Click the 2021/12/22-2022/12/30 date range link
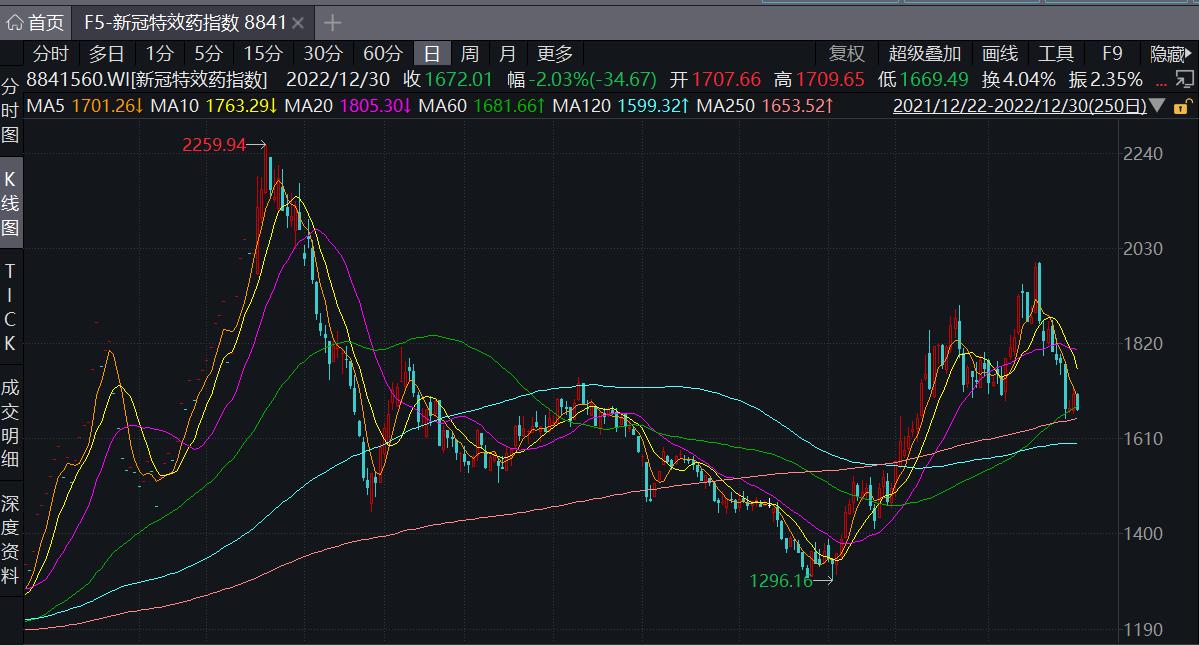 [x=1018, y=105]
